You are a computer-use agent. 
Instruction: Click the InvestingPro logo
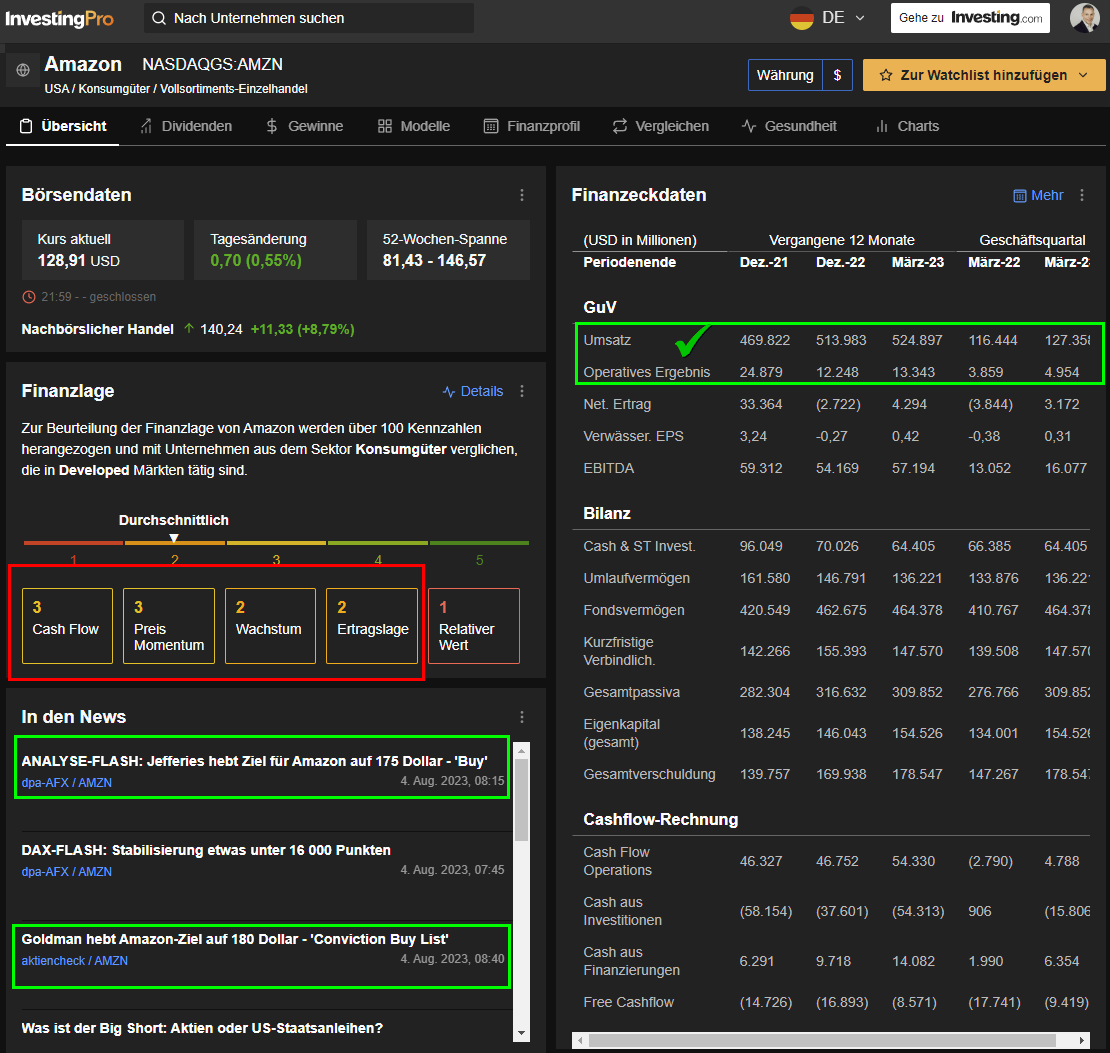(x=59, y=19)
